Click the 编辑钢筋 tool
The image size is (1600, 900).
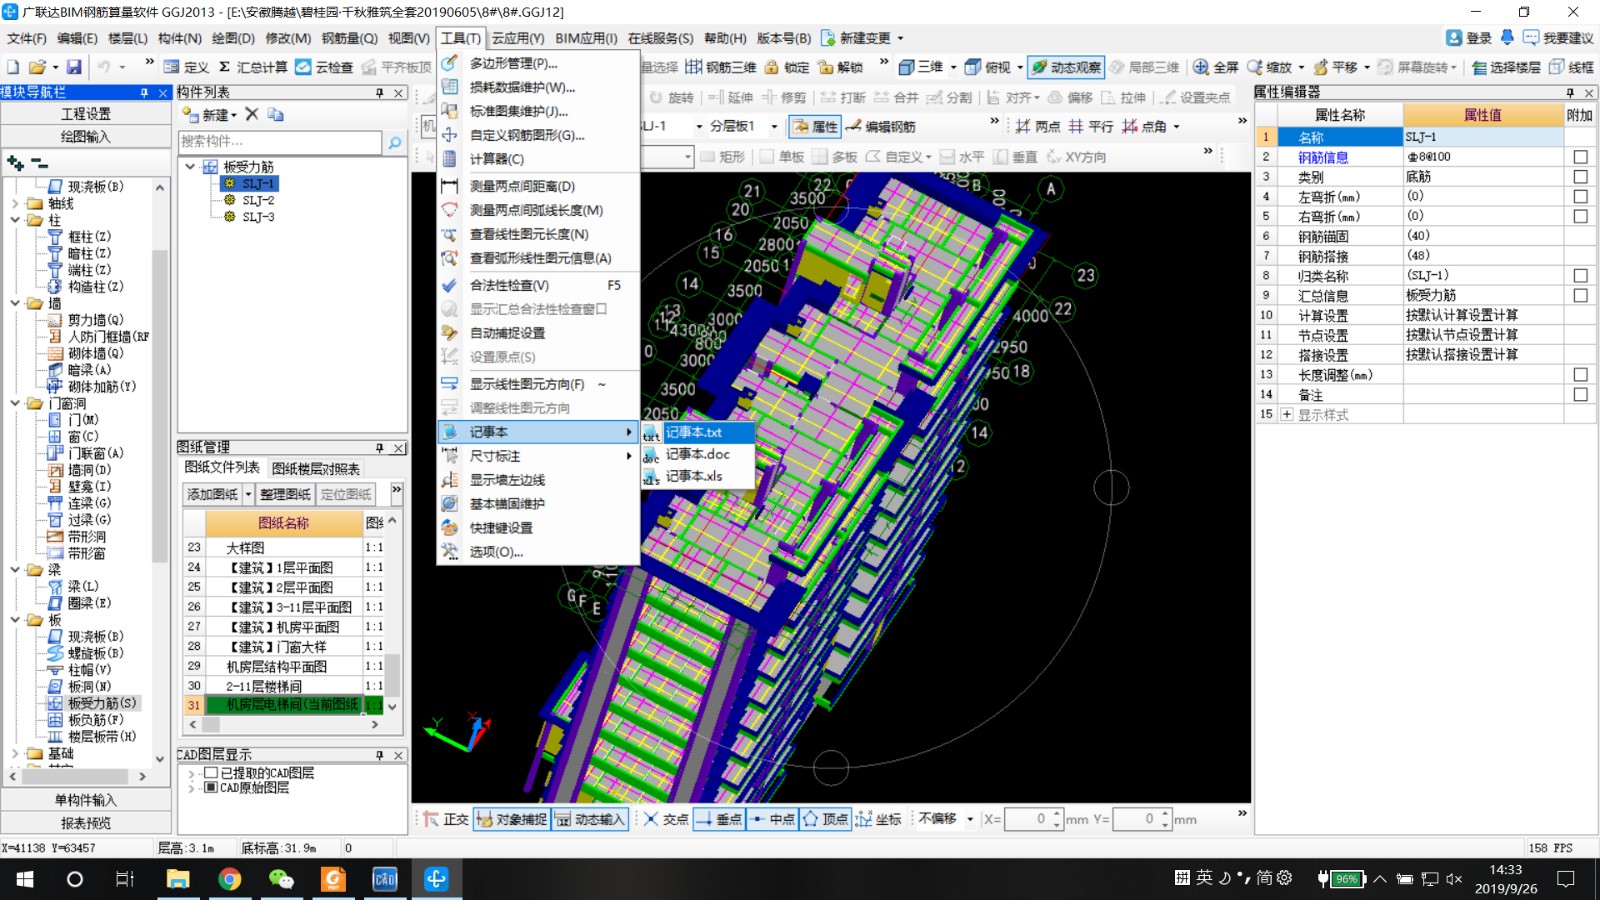pyautogui.click(x=880, y=126)
